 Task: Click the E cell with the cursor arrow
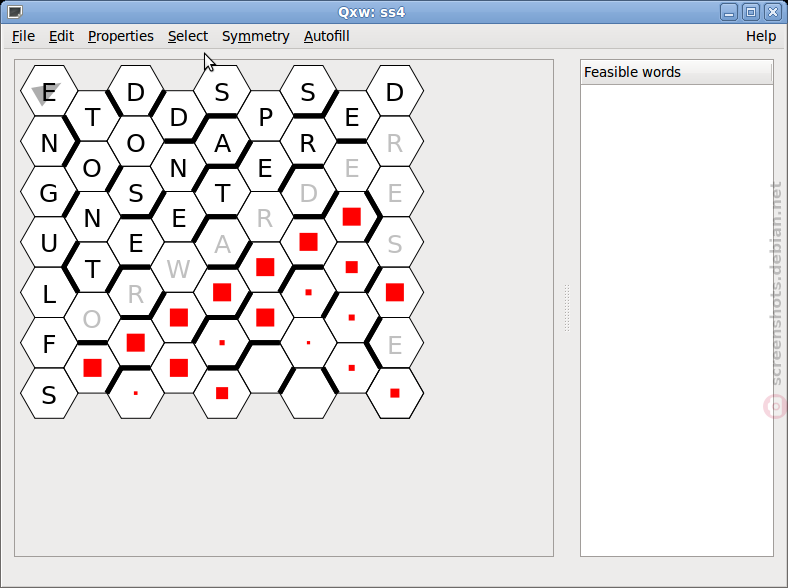pos(49,91)
